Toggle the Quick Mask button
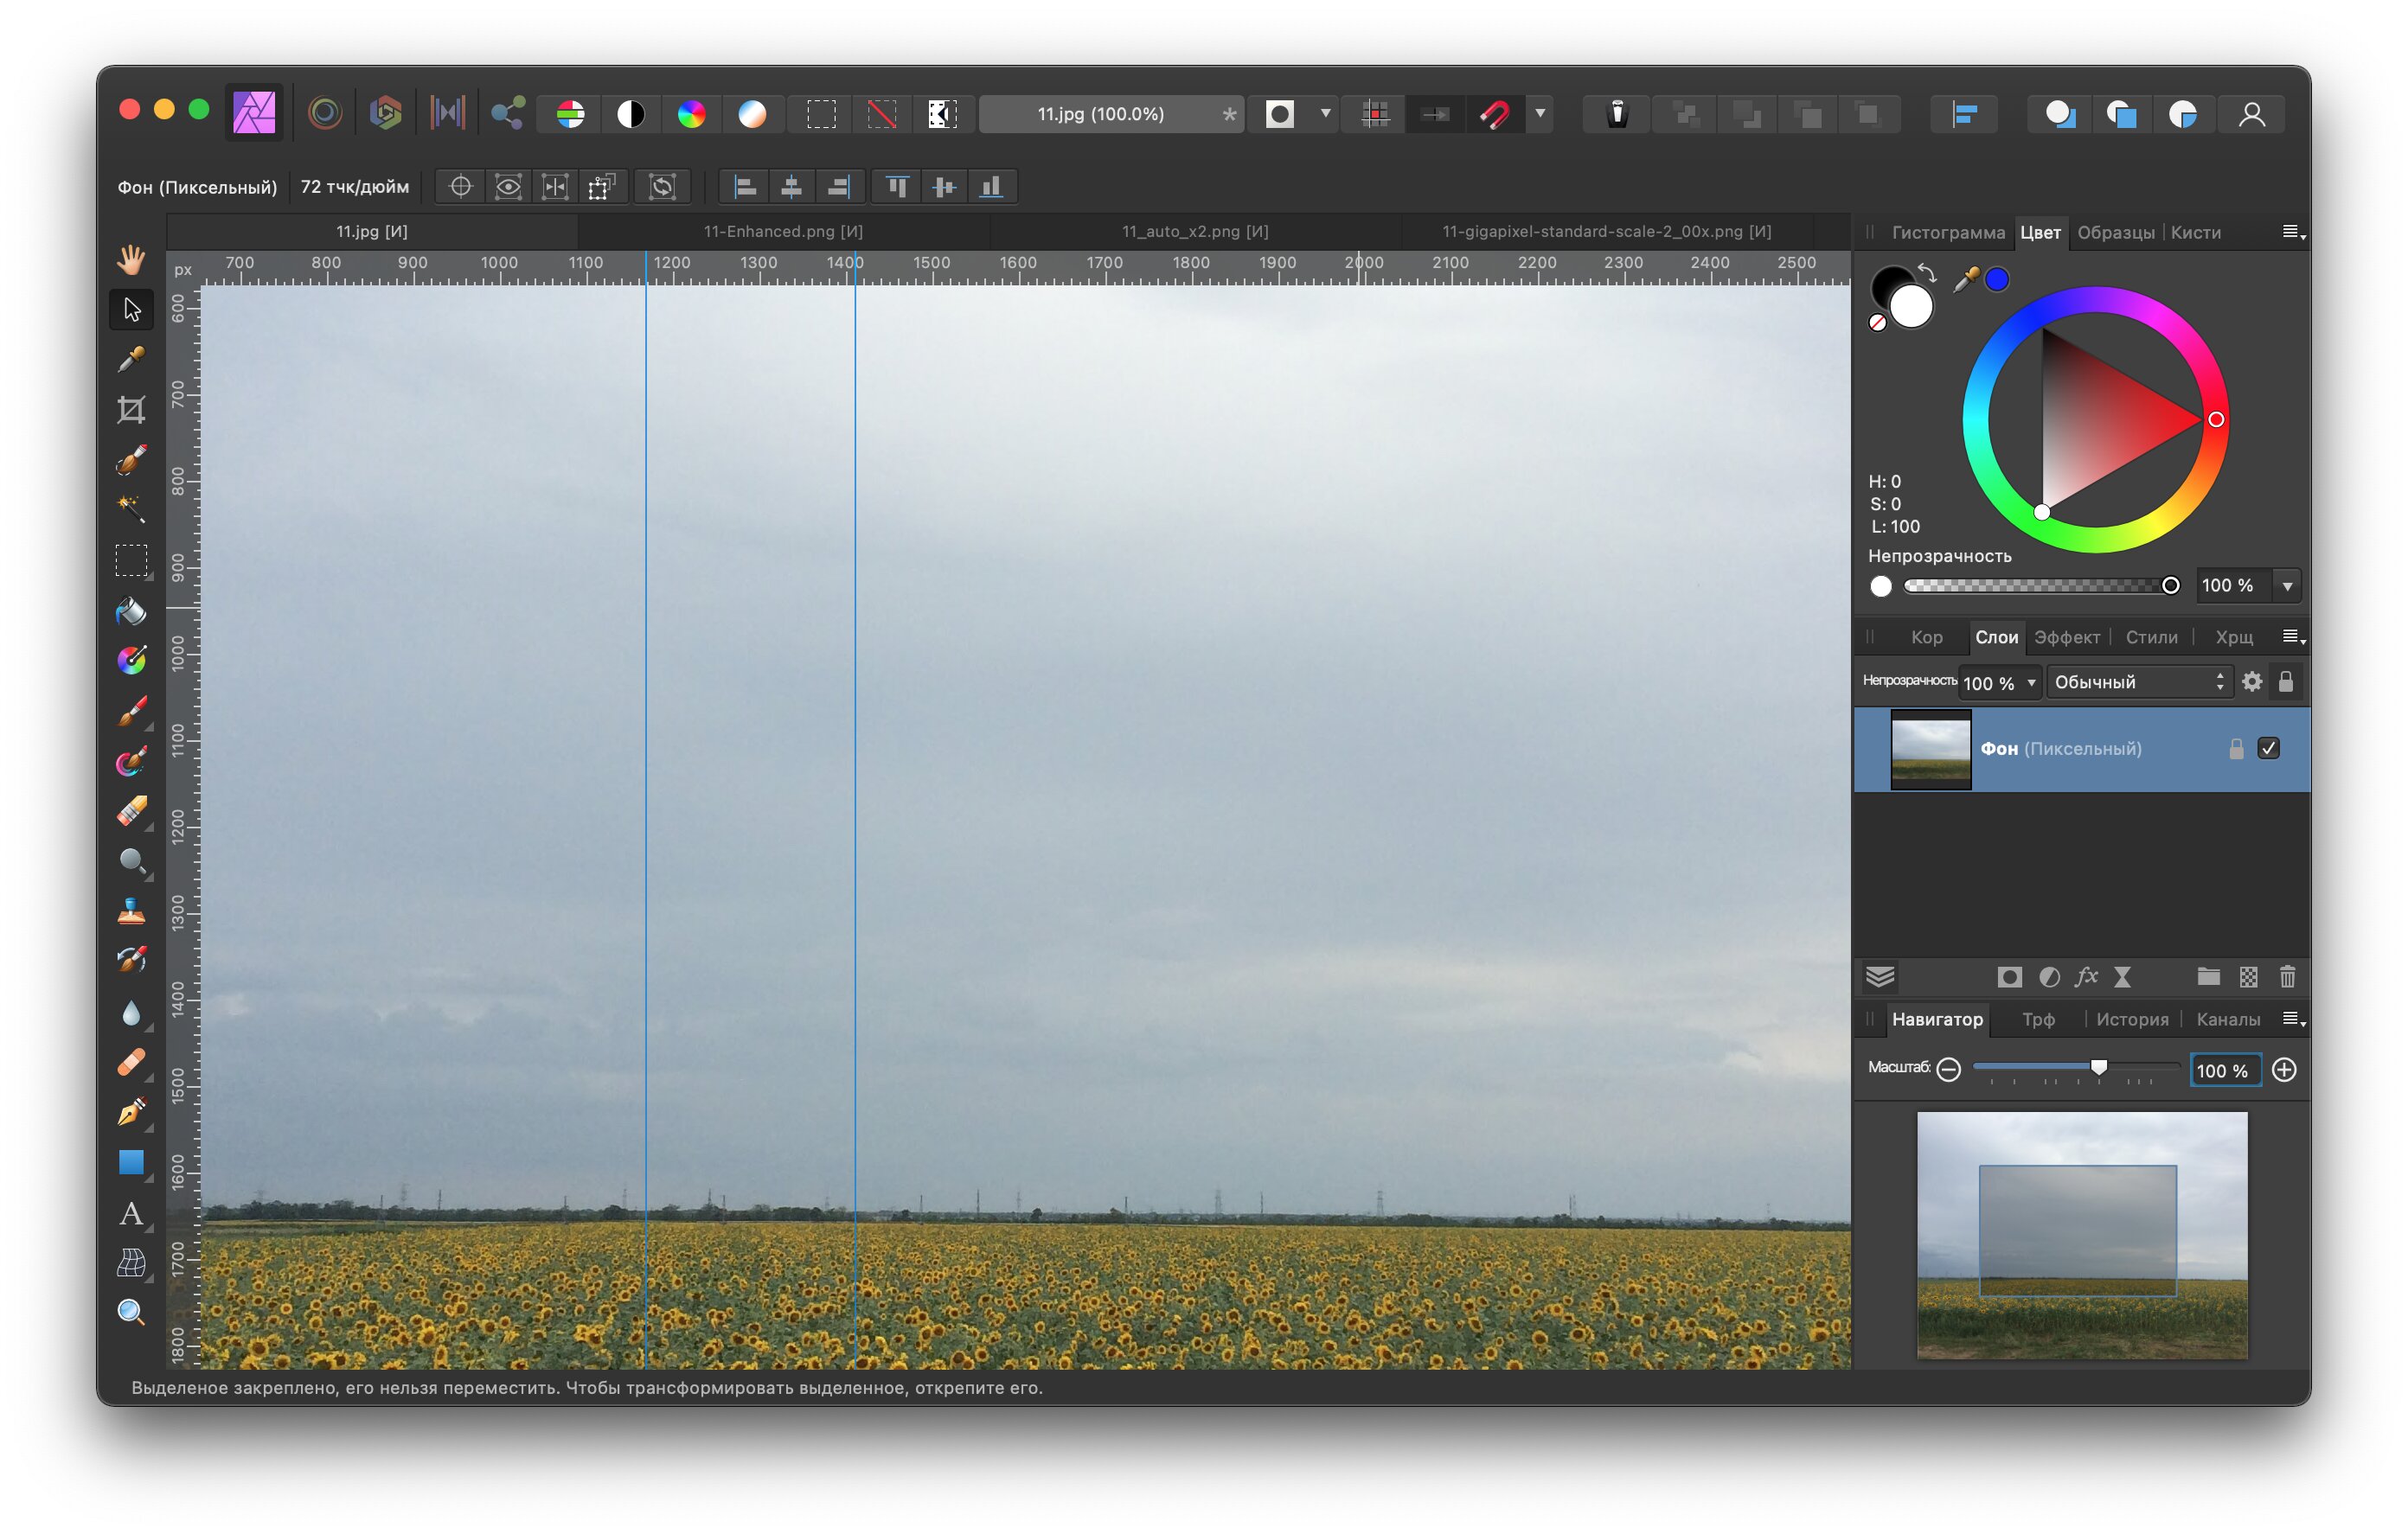This screenshot has height=1534, width=2408. (1280, 114)
